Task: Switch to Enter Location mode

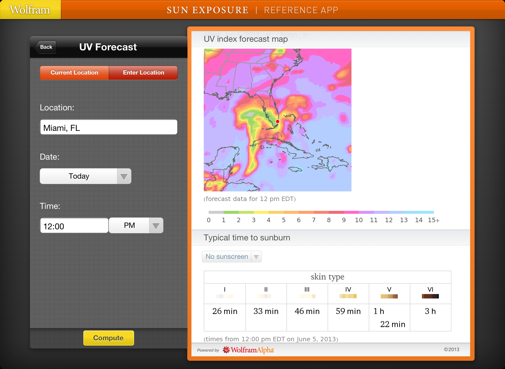Action: pyautogui.click(x=143, y=73)
